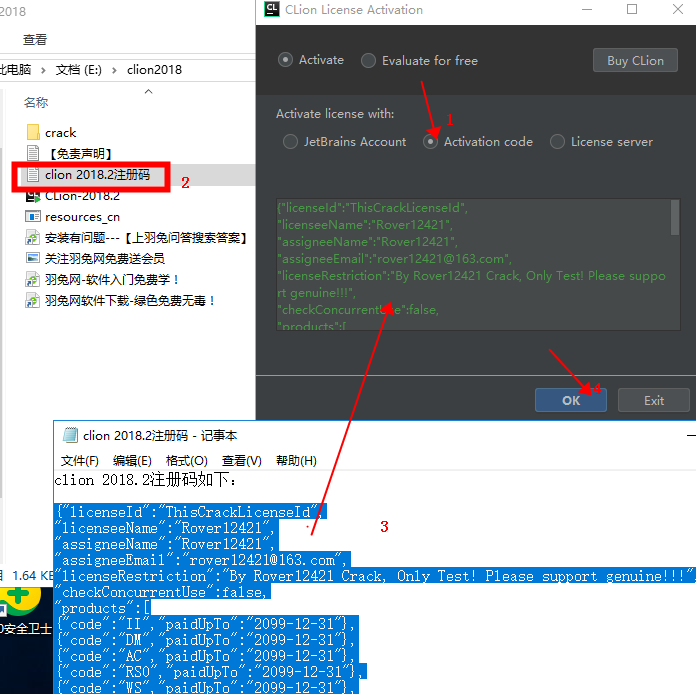Select JetBrains Account radio option
696x694 pixels.
pyautogui.click(x=290, y=142)
